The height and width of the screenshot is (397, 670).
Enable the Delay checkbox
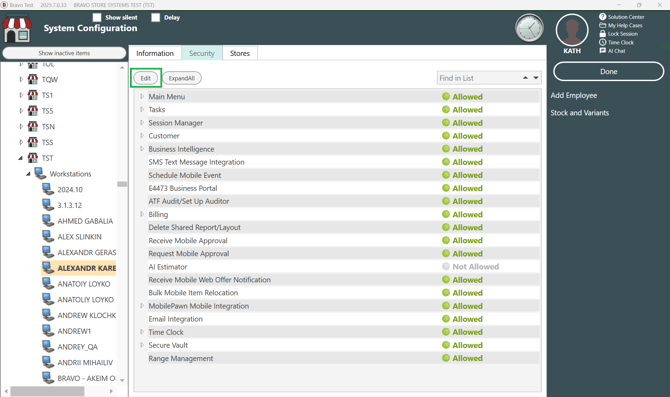point(156,18)
